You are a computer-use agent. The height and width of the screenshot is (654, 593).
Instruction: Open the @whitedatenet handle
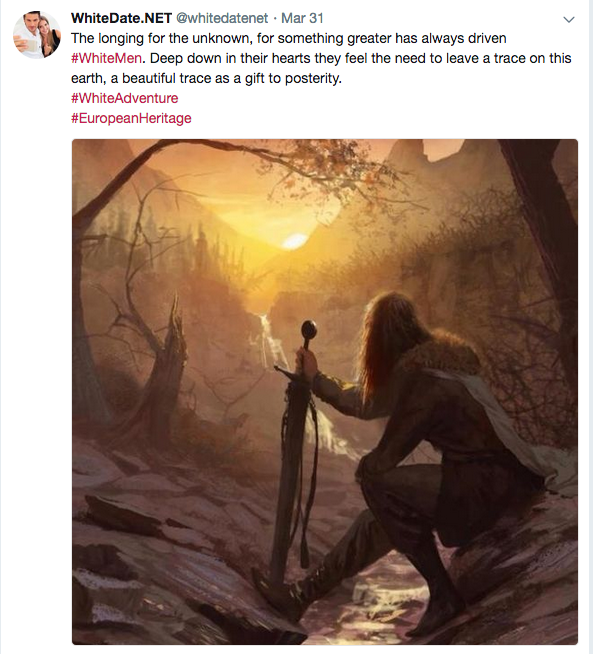point(222,18)
